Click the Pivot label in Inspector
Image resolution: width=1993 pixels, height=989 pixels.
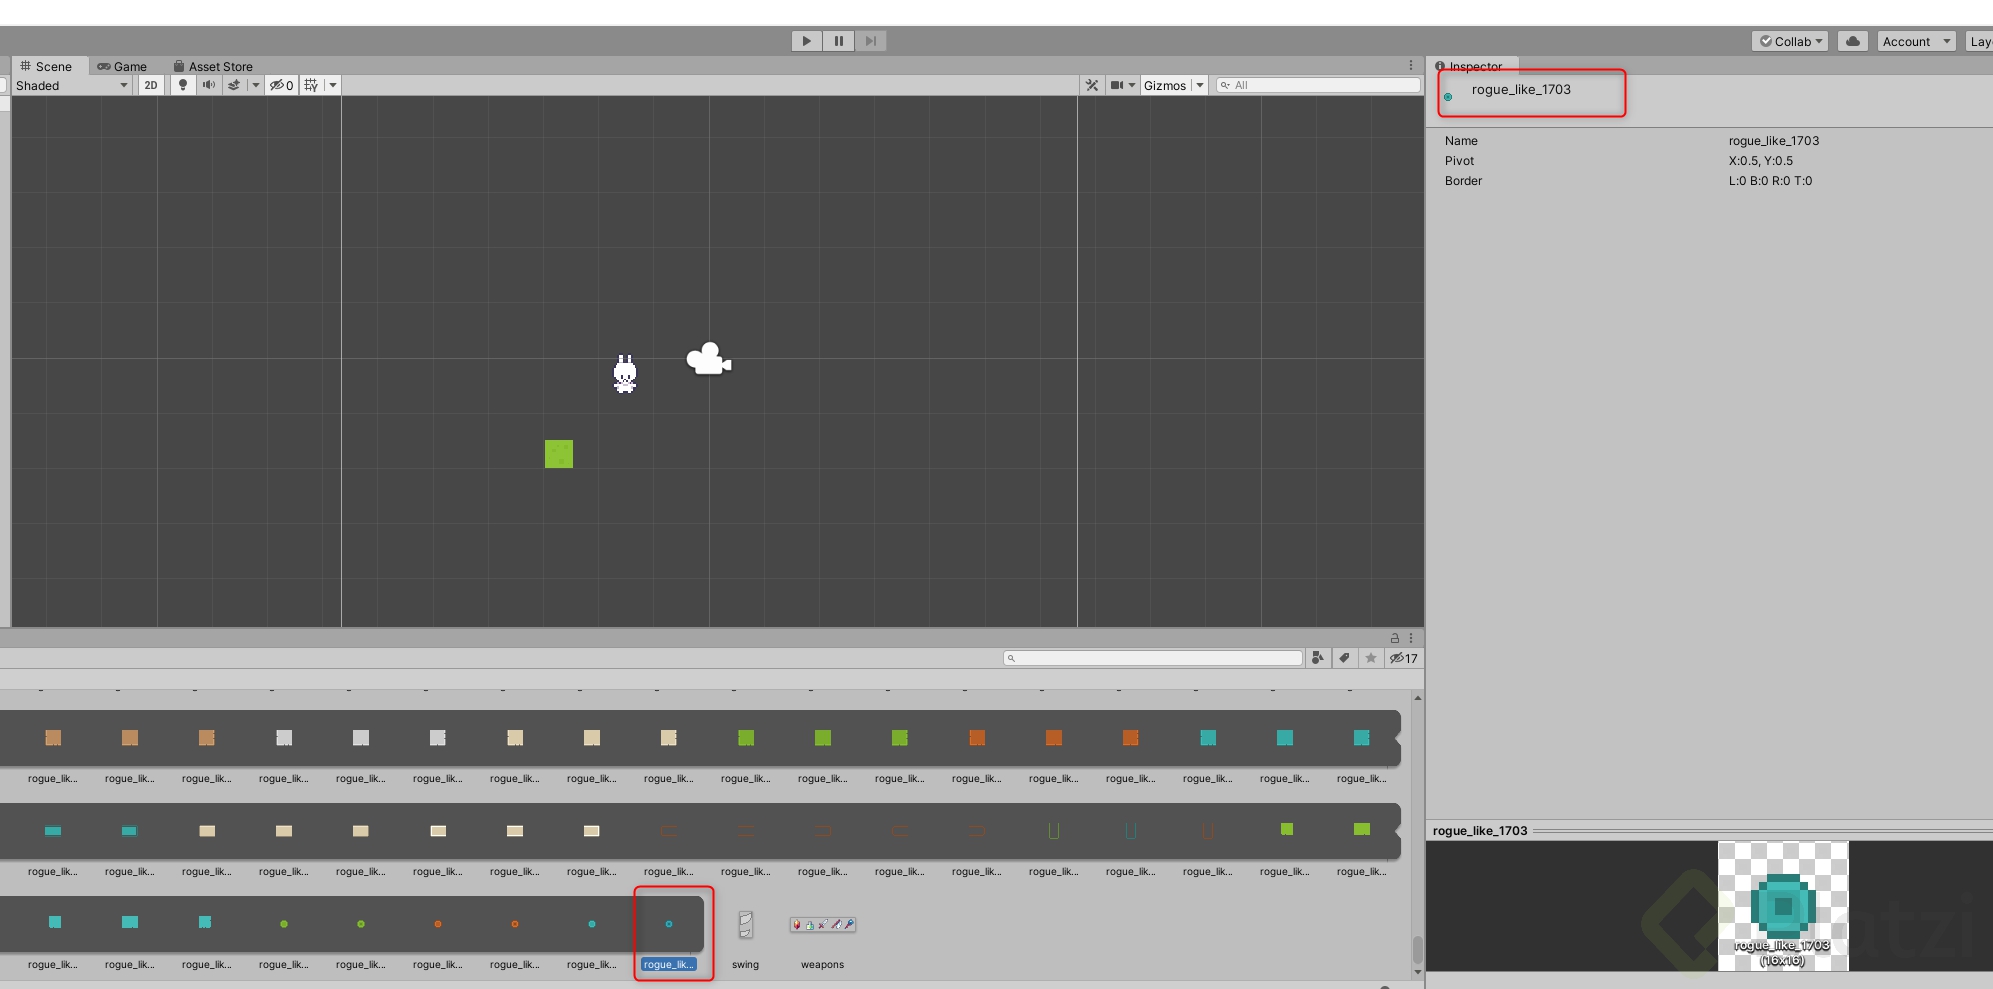coord(1459,161)
